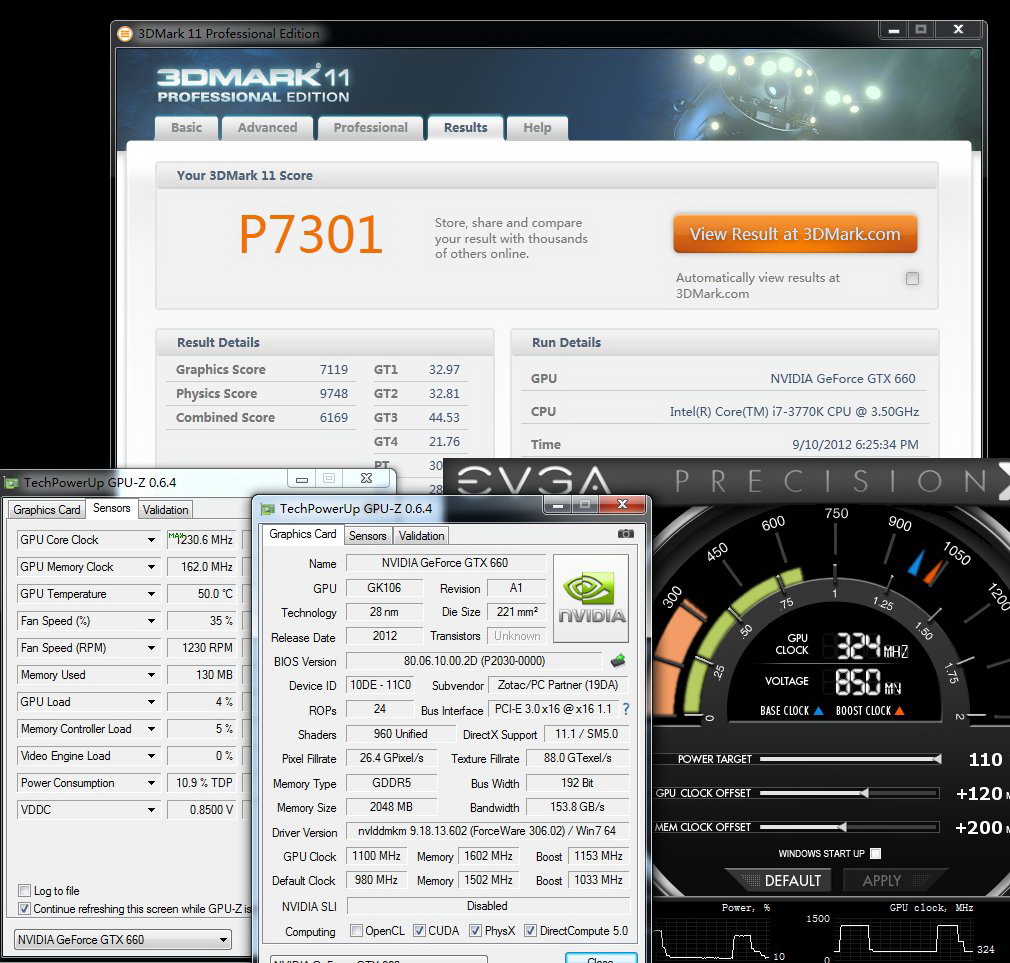Click the P7301 score text
This screenshot has height=963, width=1010.
coord(310,234)
